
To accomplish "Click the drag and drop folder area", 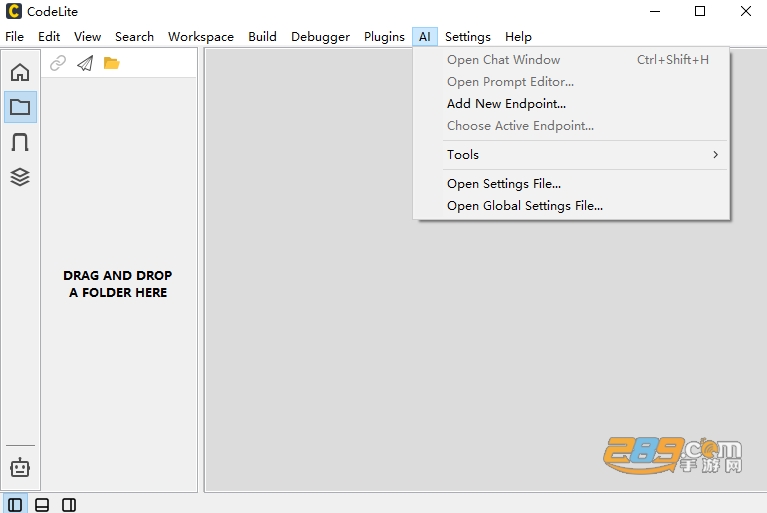I will pos(118,284).
